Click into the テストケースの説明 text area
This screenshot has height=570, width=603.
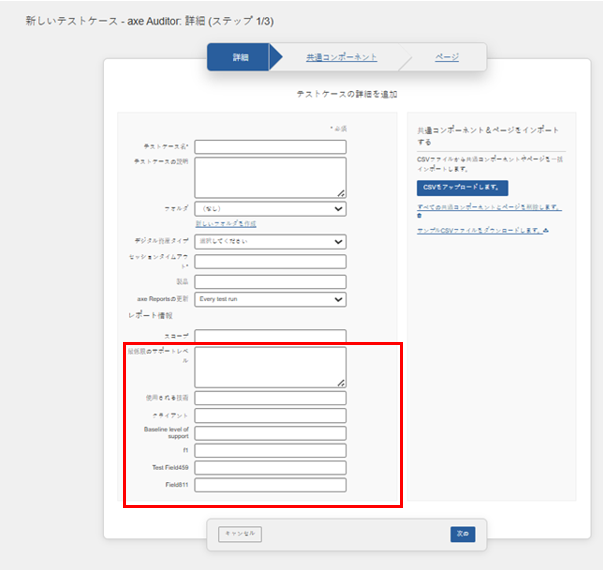coord(270,177)
